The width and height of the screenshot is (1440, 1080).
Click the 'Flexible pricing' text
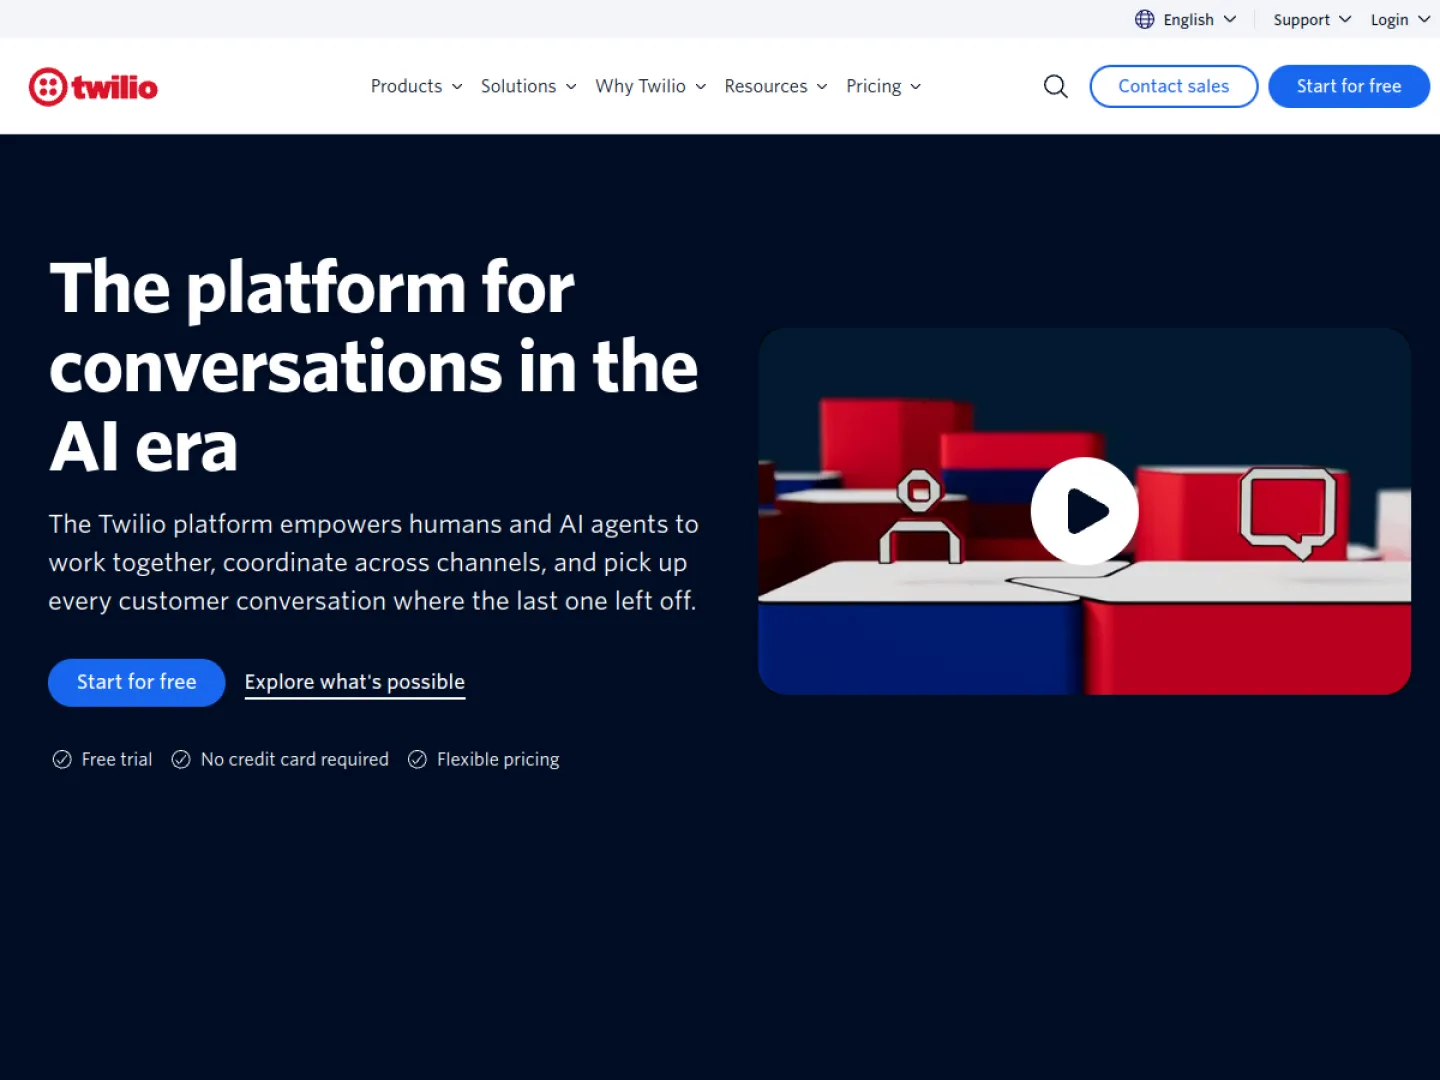(498, 760)
